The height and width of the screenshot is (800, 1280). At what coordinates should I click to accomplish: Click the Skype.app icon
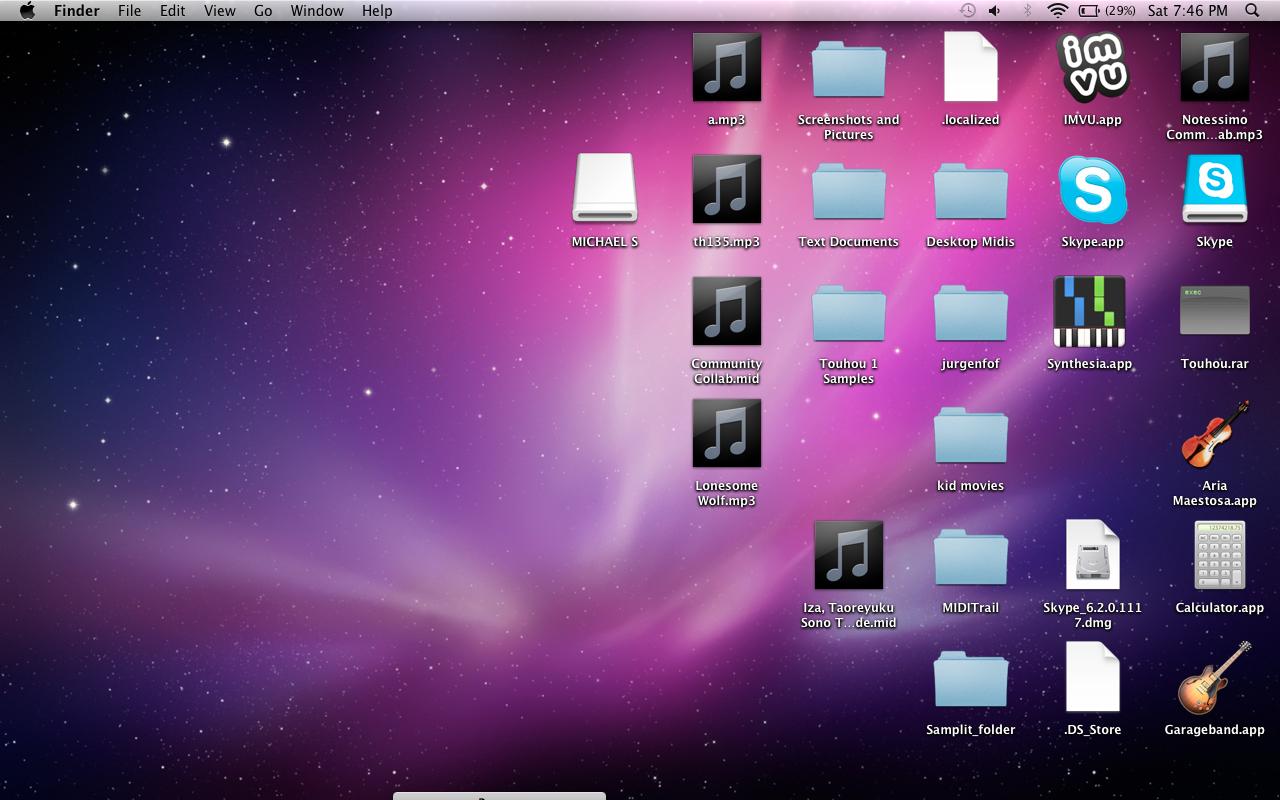[1092, 189]
